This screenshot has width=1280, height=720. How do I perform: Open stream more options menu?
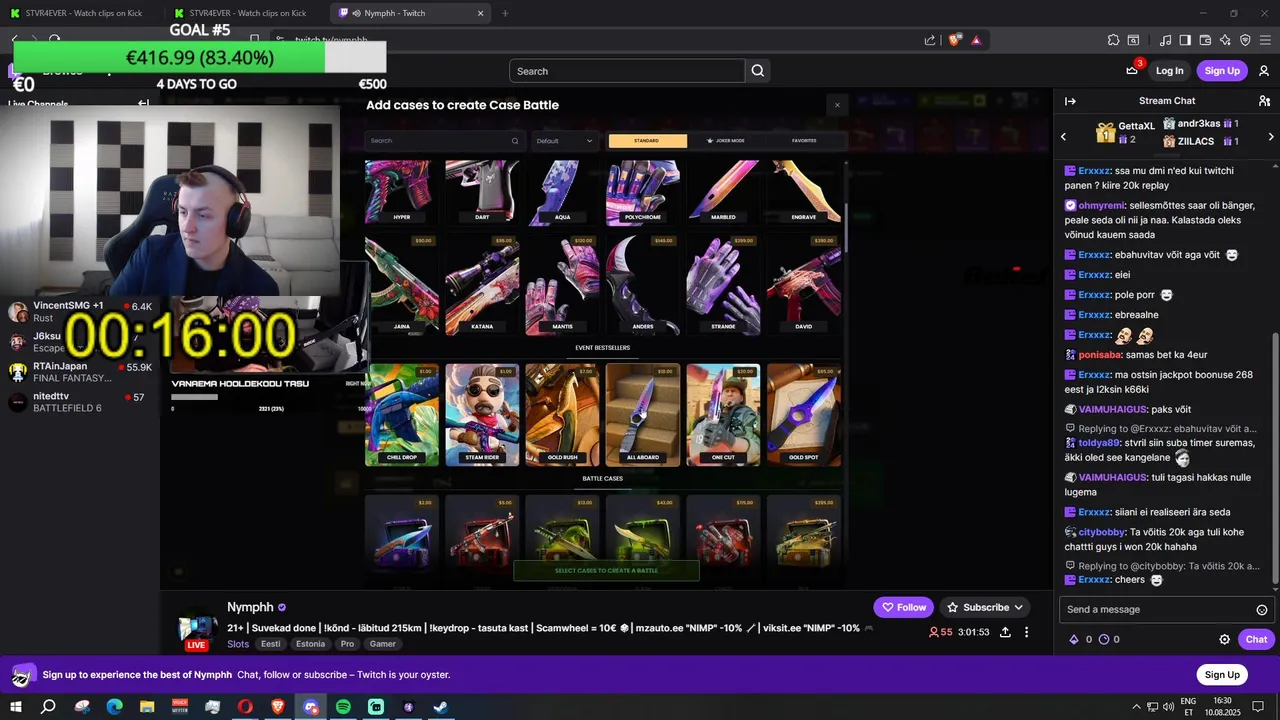coord(1026,632)
